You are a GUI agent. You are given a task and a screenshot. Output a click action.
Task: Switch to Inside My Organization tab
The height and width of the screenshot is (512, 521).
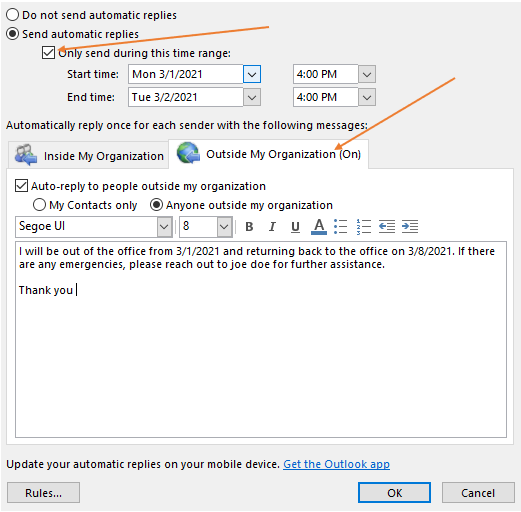pos(89,155)
